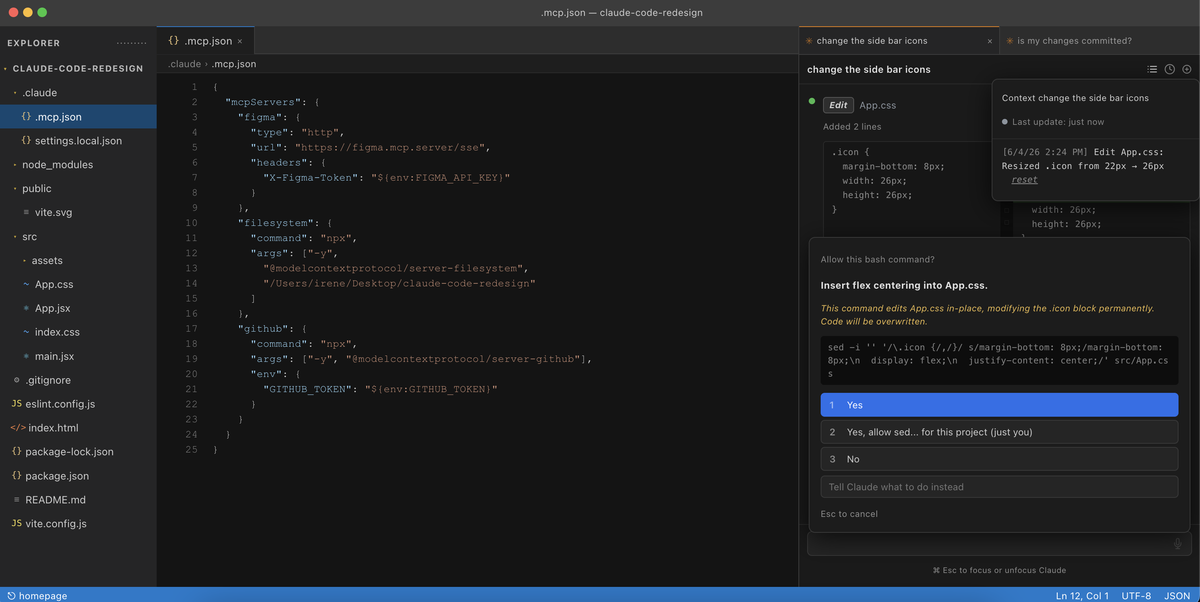The image size is (1200, 602).
Task: Click UTF-8 encoding in status bar
Action: pyautogui.click(x=1136, y=595)
